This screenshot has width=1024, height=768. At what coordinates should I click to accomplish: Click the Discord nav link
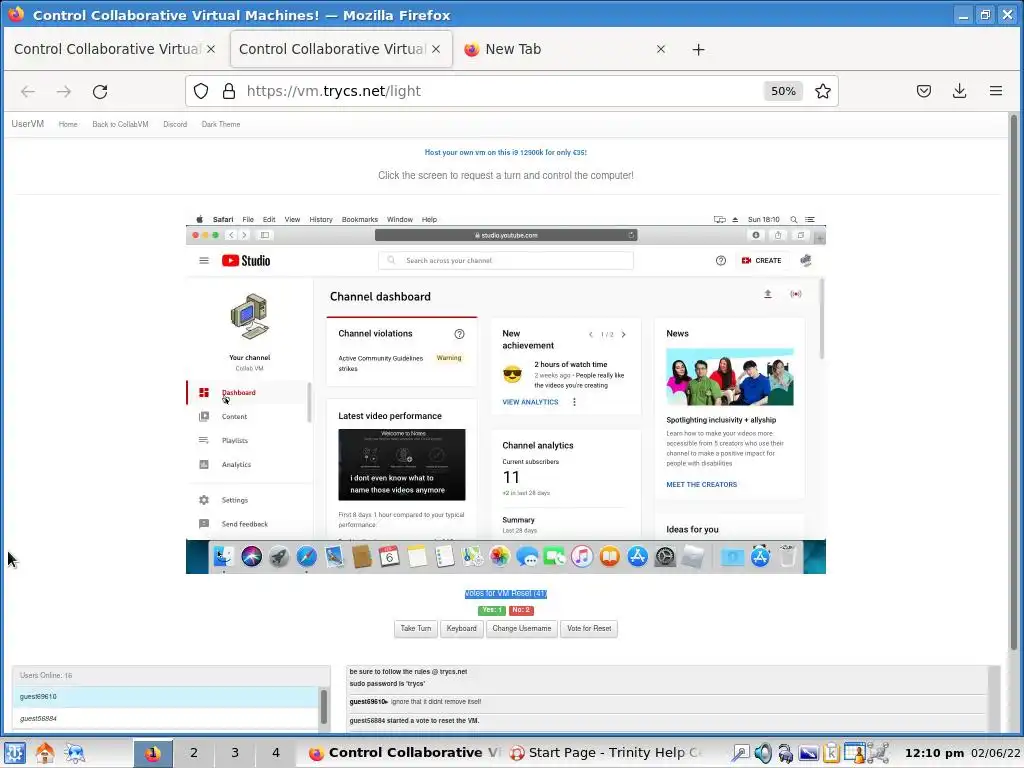tap(175, 124)
